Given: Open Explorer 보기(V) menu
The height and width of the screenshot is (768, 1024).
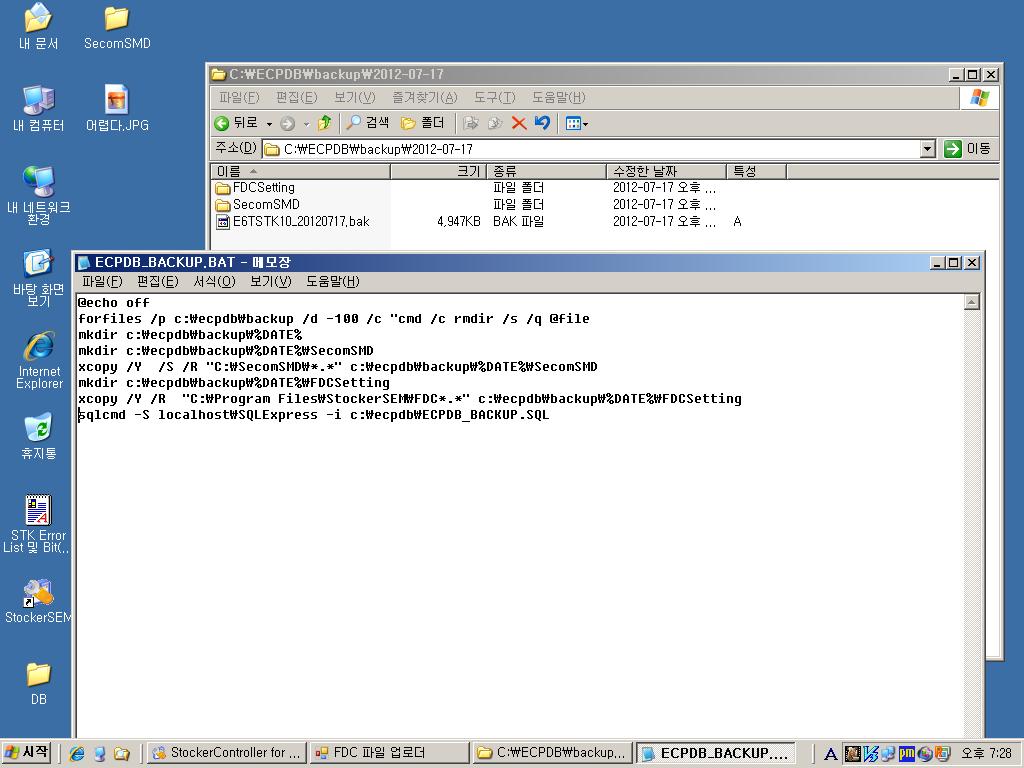Looking at the screenshot, I should [x=354, y=97].
